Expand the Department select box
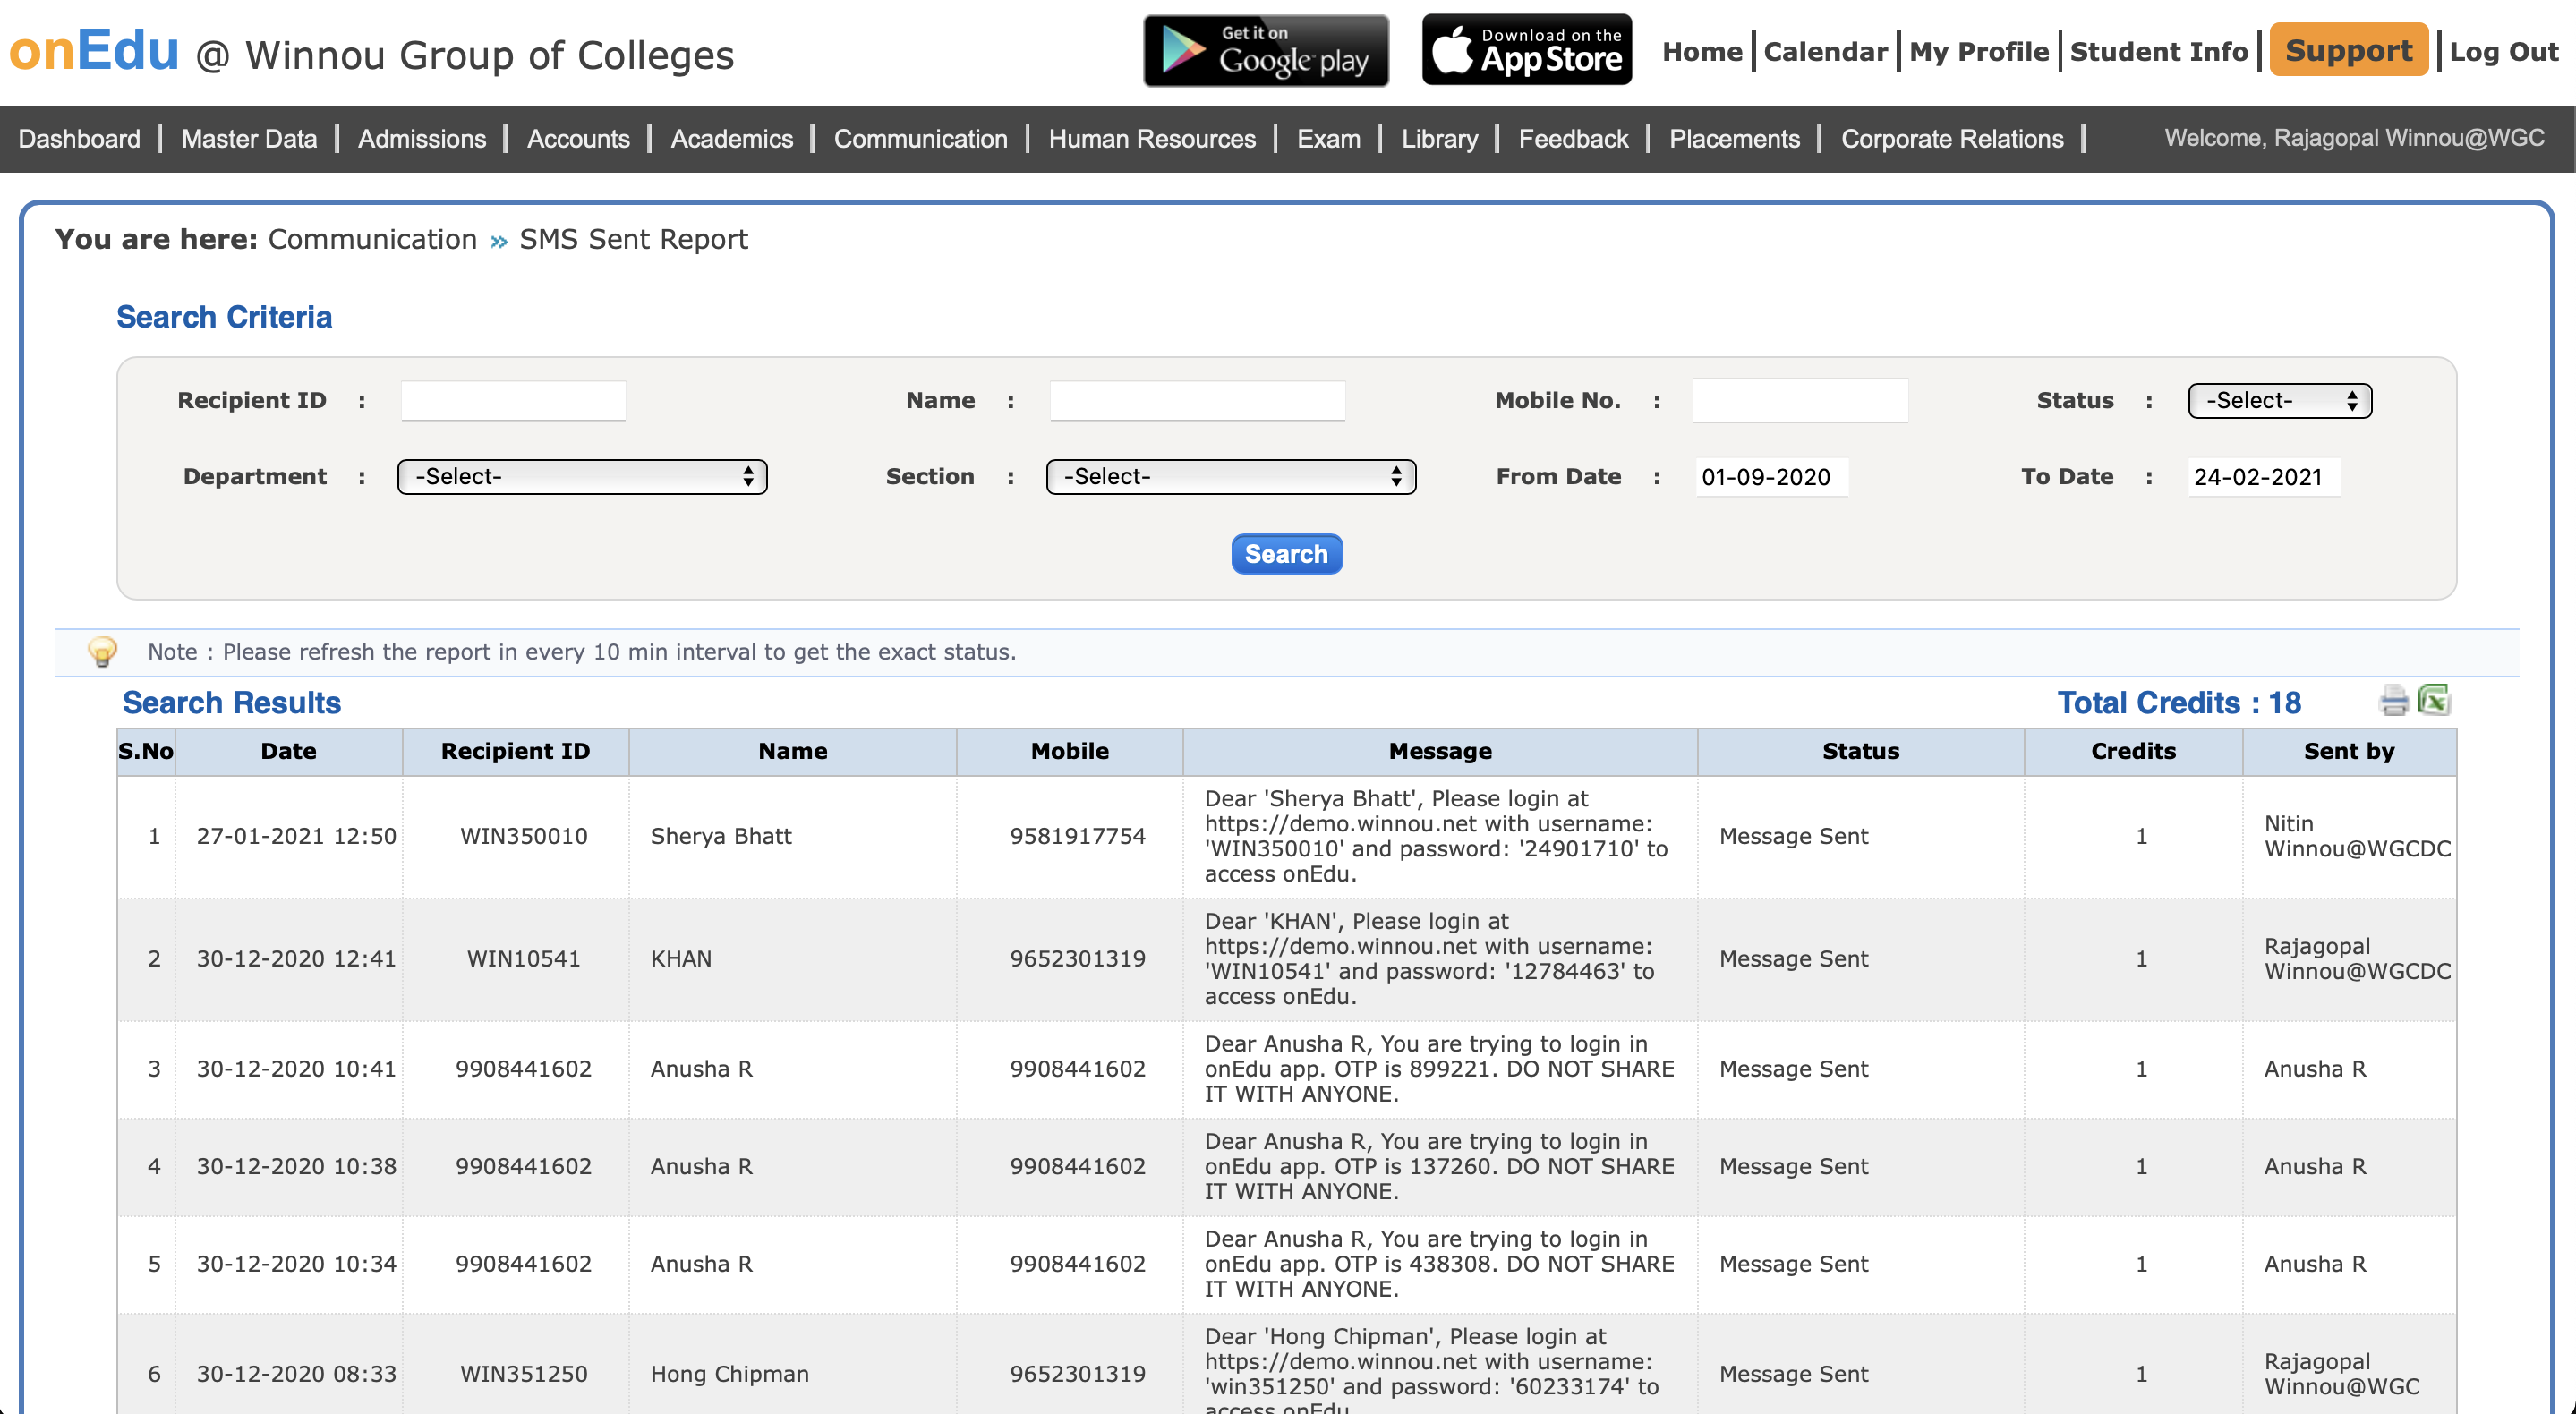Screen dimensions: 2576x1414 click(x=582, y=477)
